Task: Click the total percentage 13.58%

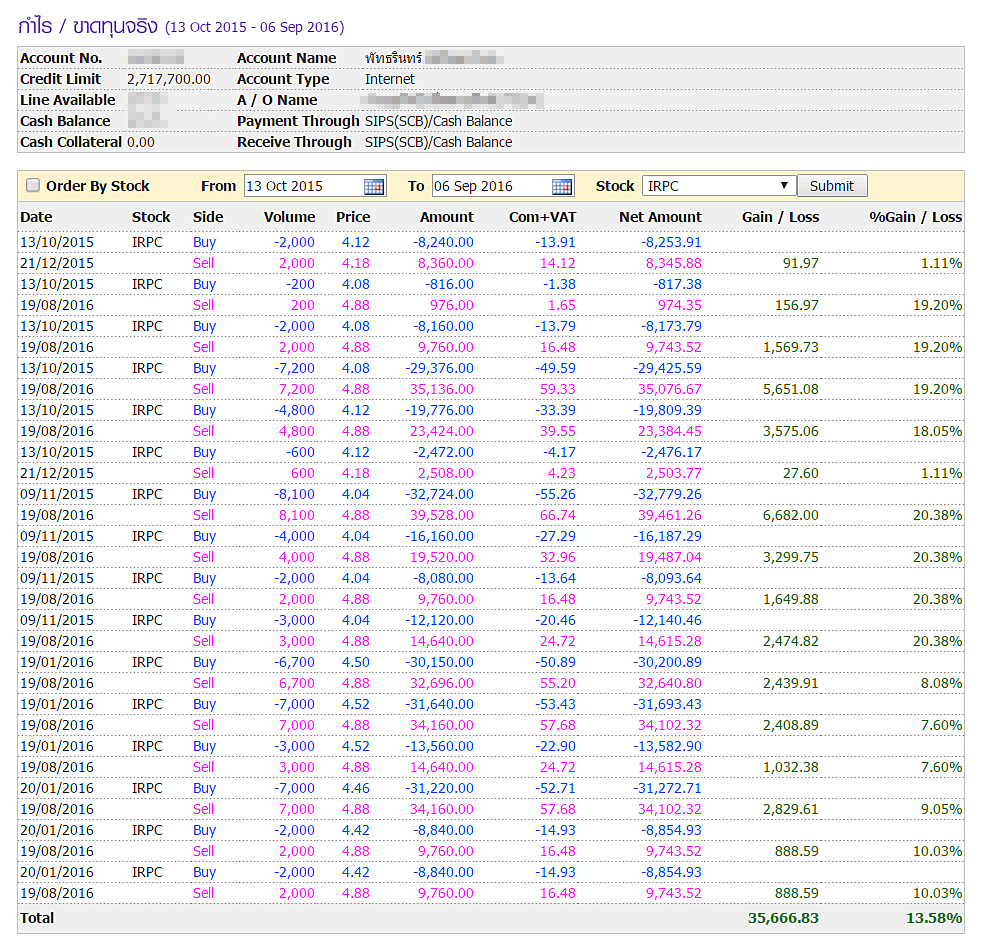Action: coord(935,918)
